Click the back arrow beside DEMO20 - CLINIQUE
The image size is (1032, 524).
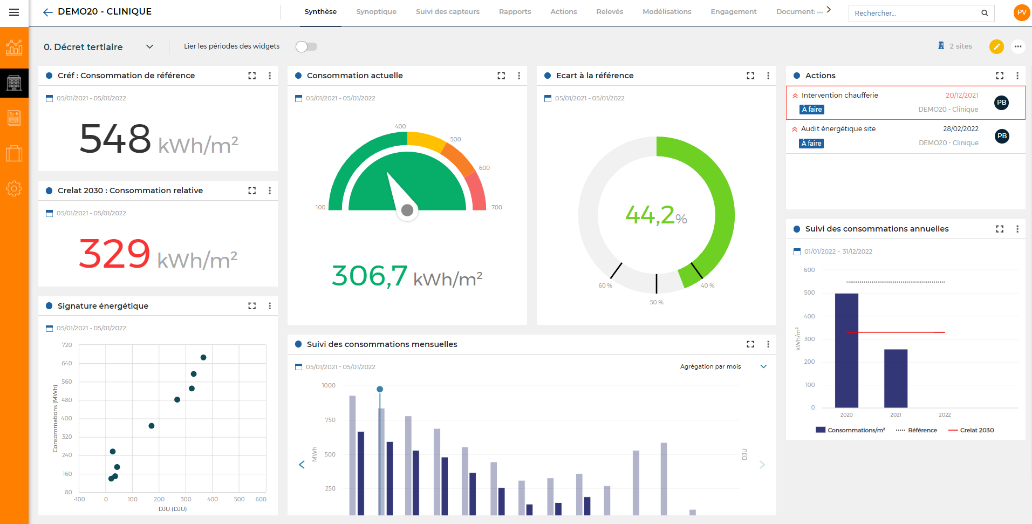pyautogui.click(x=48, y=12)
